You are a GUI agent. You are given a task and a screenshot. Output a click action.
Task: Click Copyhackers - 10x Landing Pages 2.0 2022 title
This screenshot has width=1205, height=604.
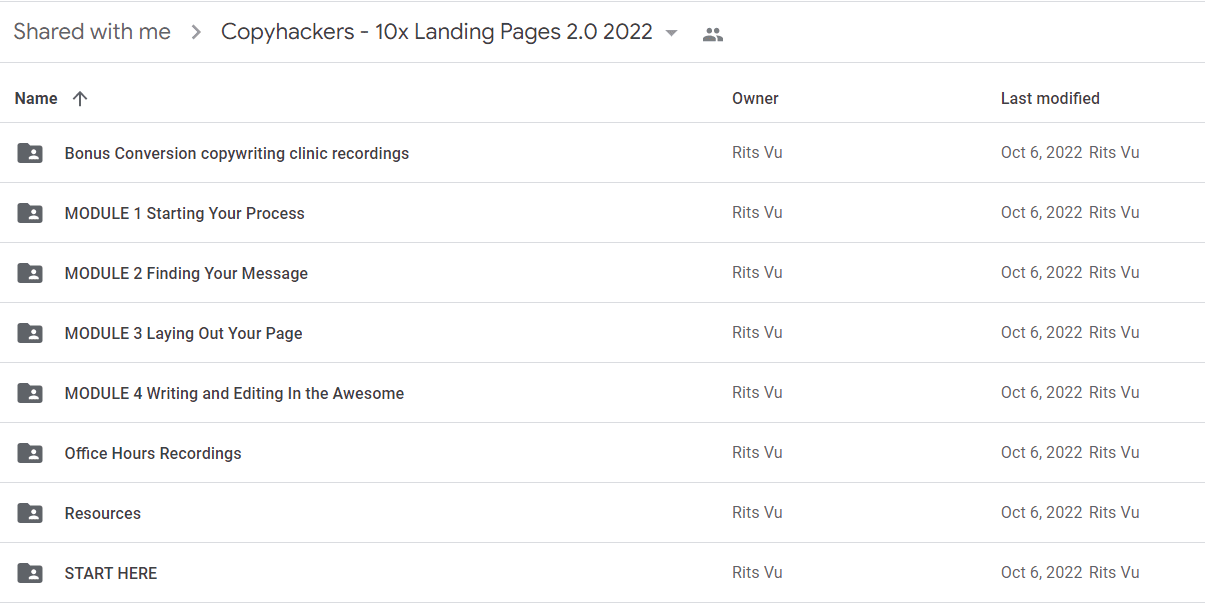(x=437, y=32)
